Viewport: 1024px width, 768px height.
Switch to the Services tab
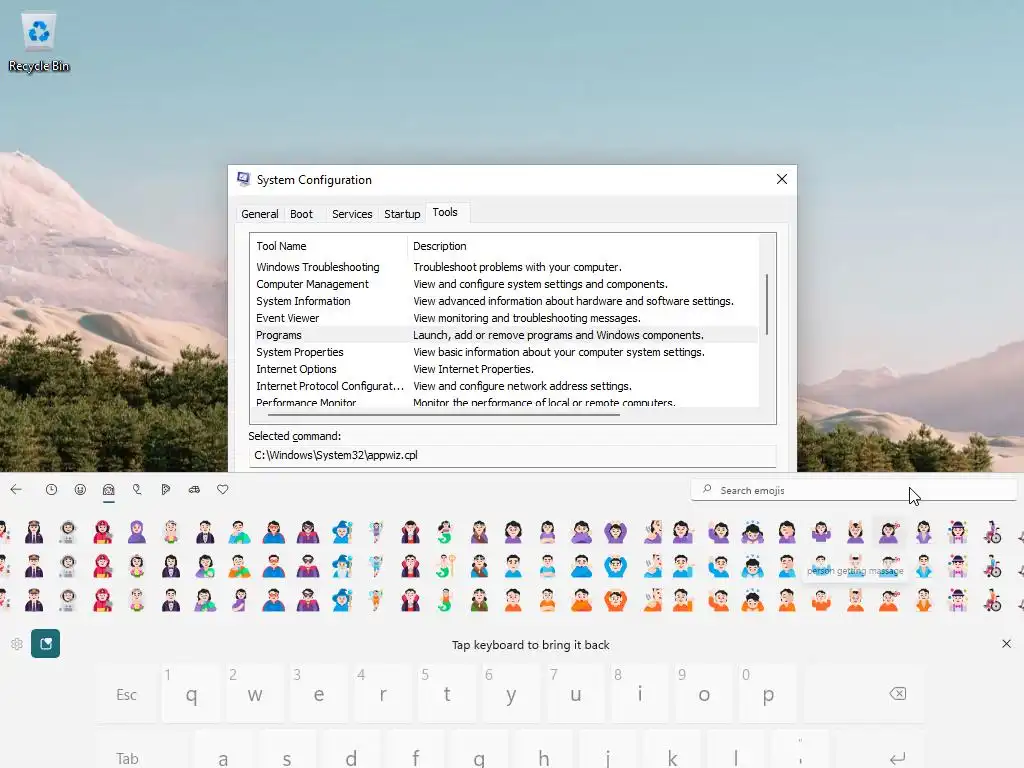[352, 214]
